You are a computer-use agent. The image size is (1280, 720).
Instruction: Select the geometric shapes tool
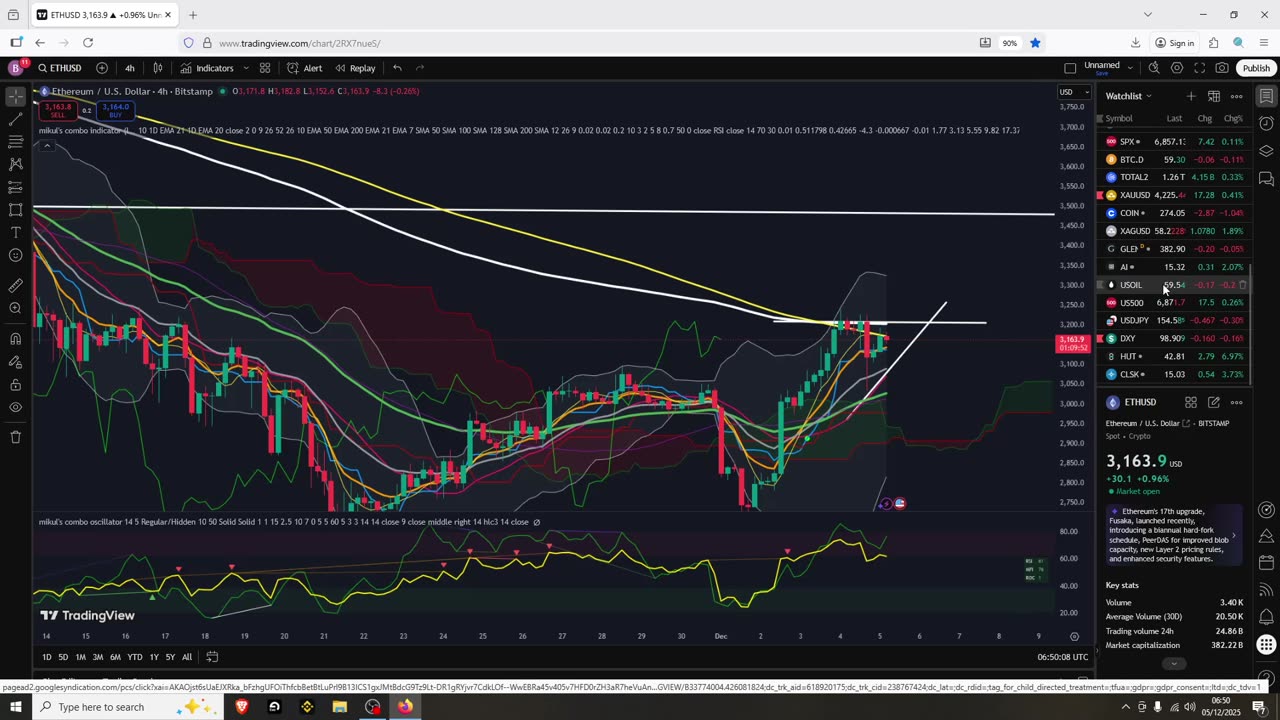coord(15,210)
